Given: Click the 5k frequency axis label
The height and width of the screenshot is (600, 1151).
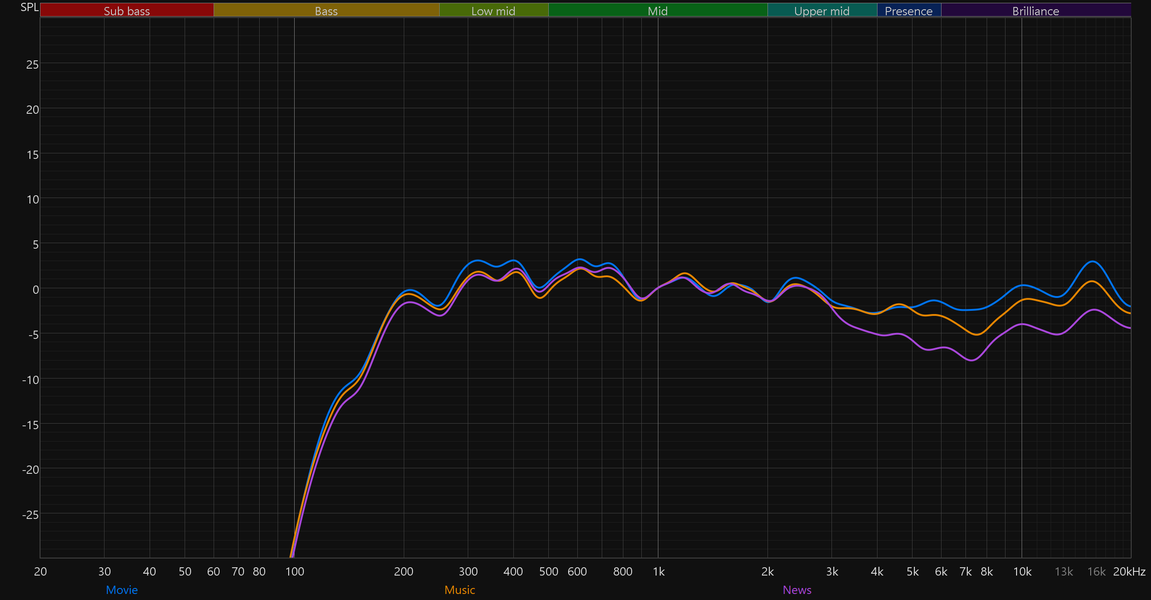Looking at the screenshot, I should point(912,571).
